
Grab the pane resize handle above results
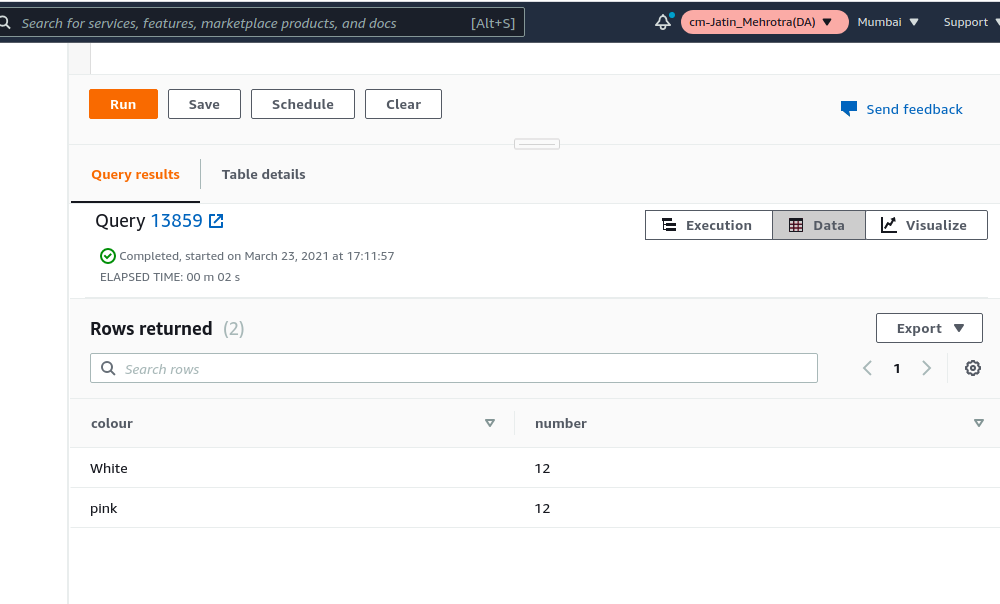click(x=537, y=144)
